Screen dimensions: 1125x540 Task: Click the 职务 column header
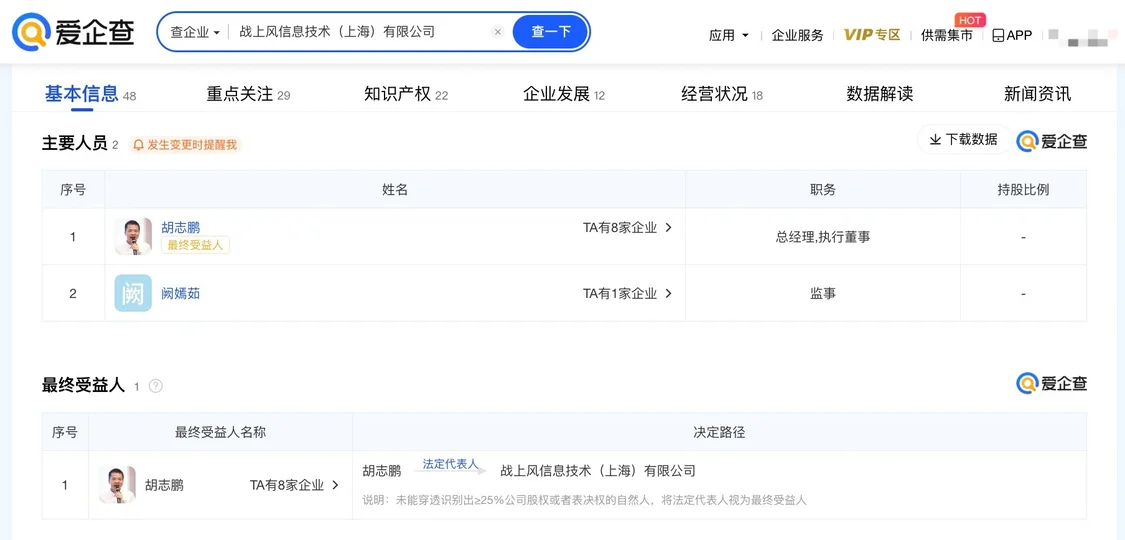pos(822,189)
